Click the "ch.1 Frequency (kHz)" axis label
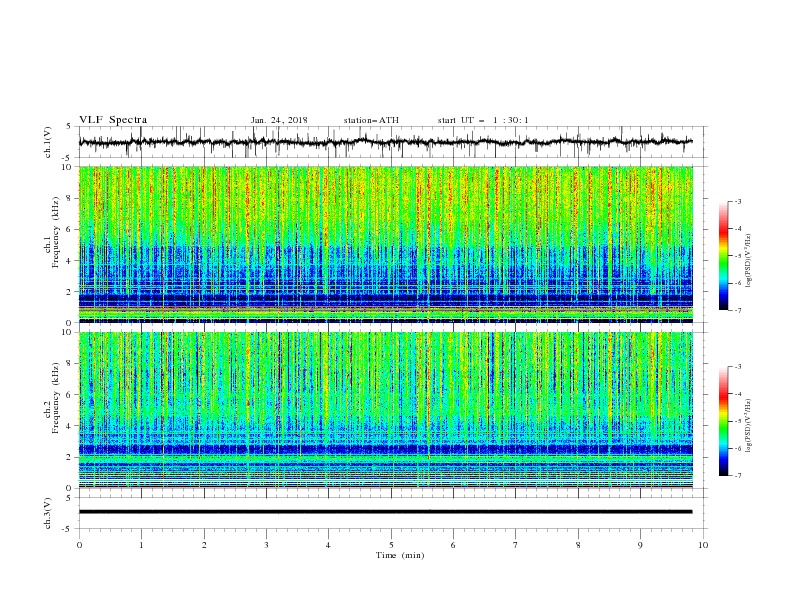Viewport: 792px width, 612px height. coord(52,232)
